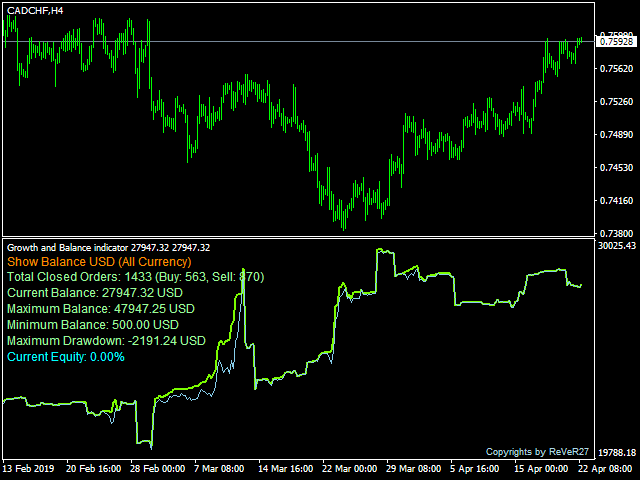
Task: Click the 0.75260 price scale label
Action: [616, 102]
